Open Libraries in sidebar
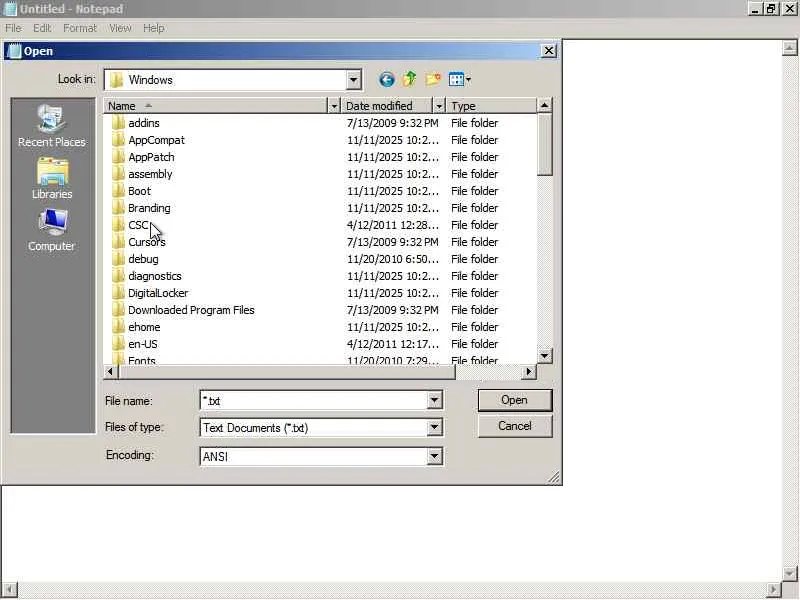 pyautogui.click(x=52, y=179)
